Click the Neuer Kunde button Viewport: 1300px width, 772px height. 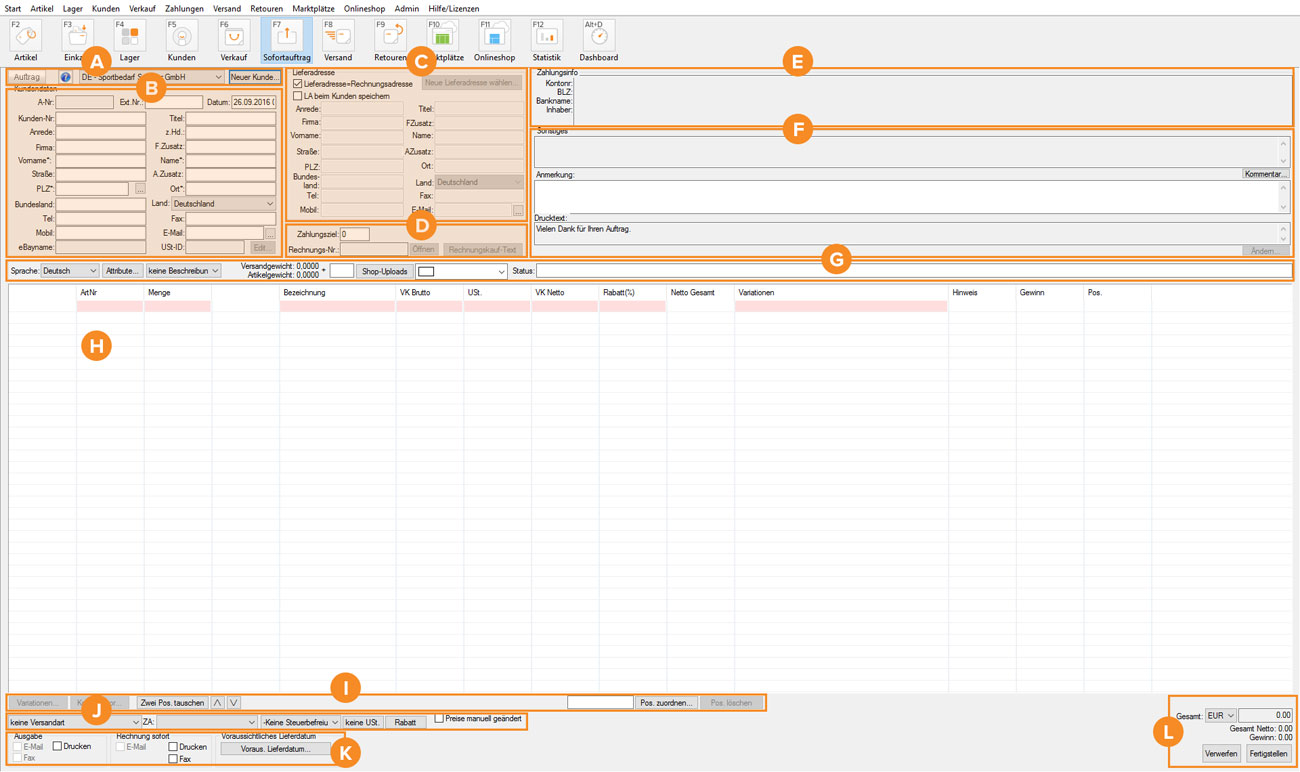pos(254,77)
